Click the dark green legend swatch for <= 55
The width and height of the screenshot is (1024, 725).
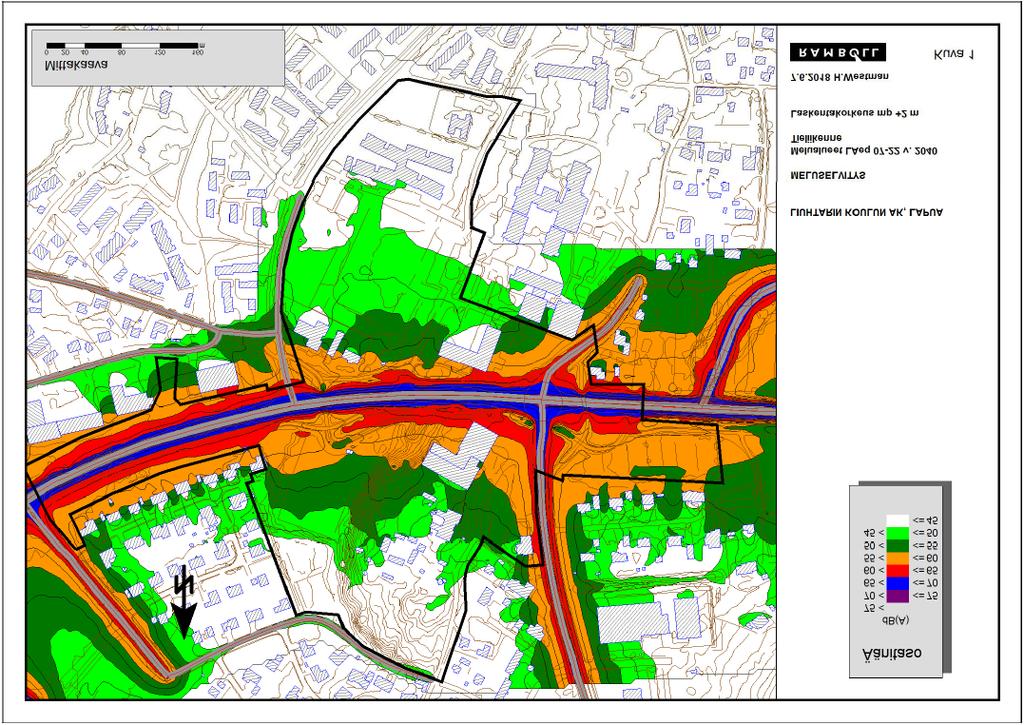pyautogui.click(x=898, y=546)
